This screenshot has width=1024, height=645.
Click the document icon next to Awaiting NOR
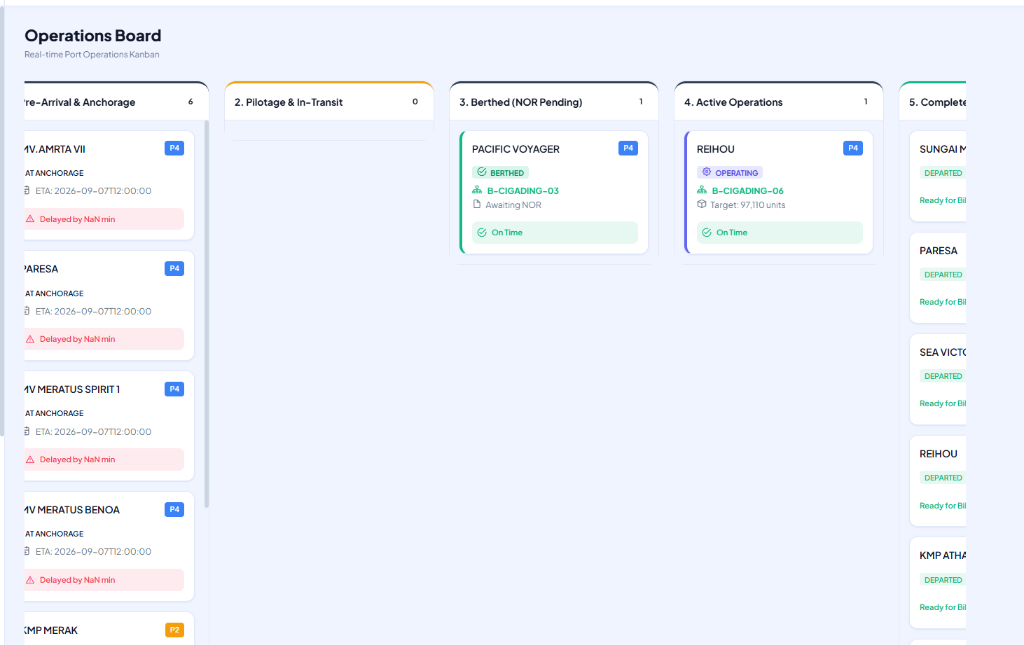point(477,204)
